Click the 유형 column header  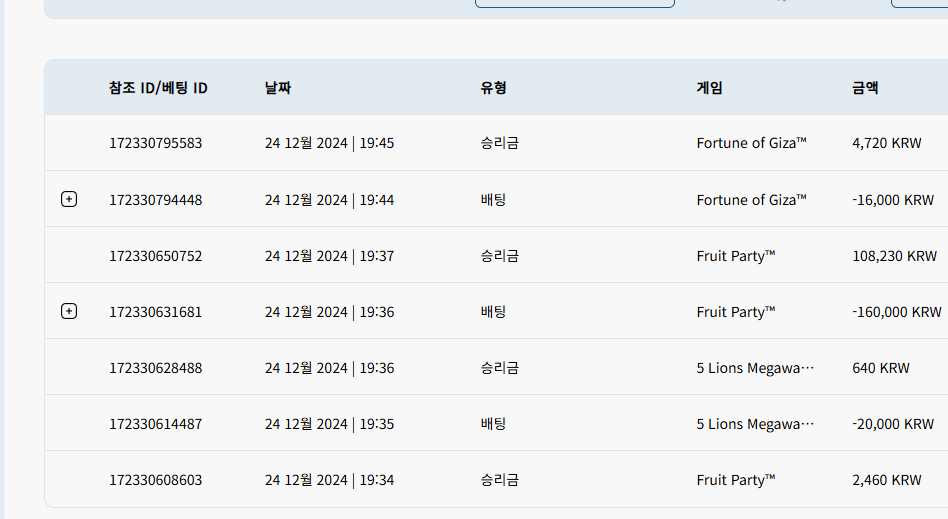pos(493,88)
